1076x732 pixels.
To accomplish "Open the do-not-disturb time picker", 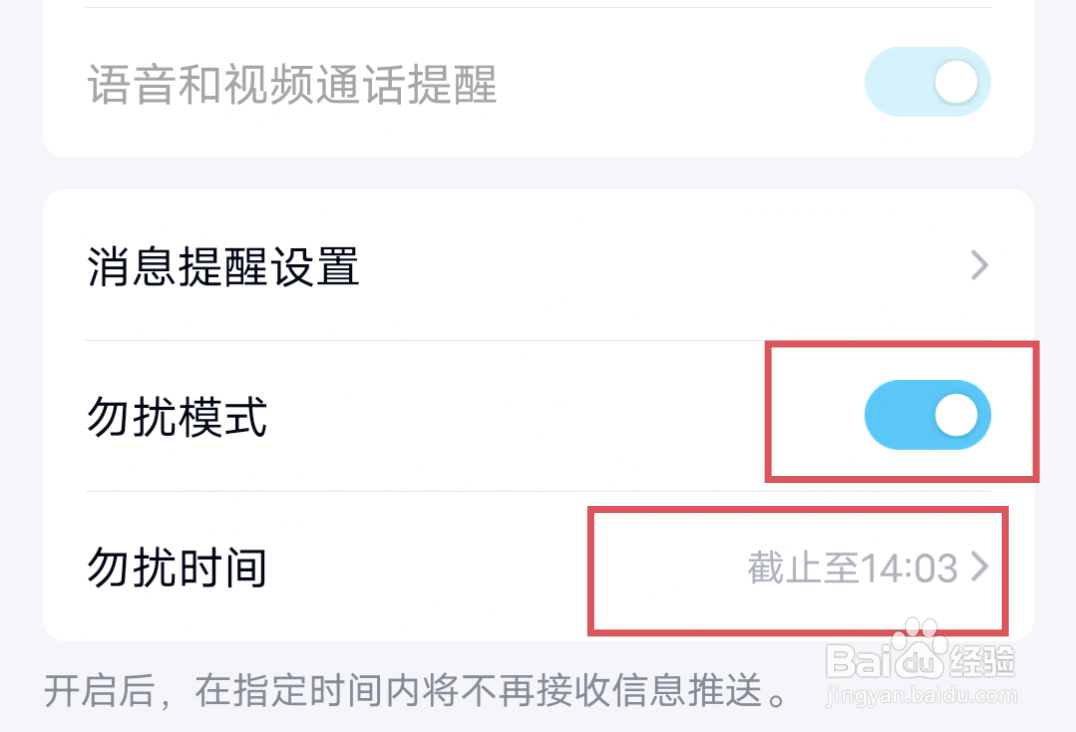I will (850, 567).
